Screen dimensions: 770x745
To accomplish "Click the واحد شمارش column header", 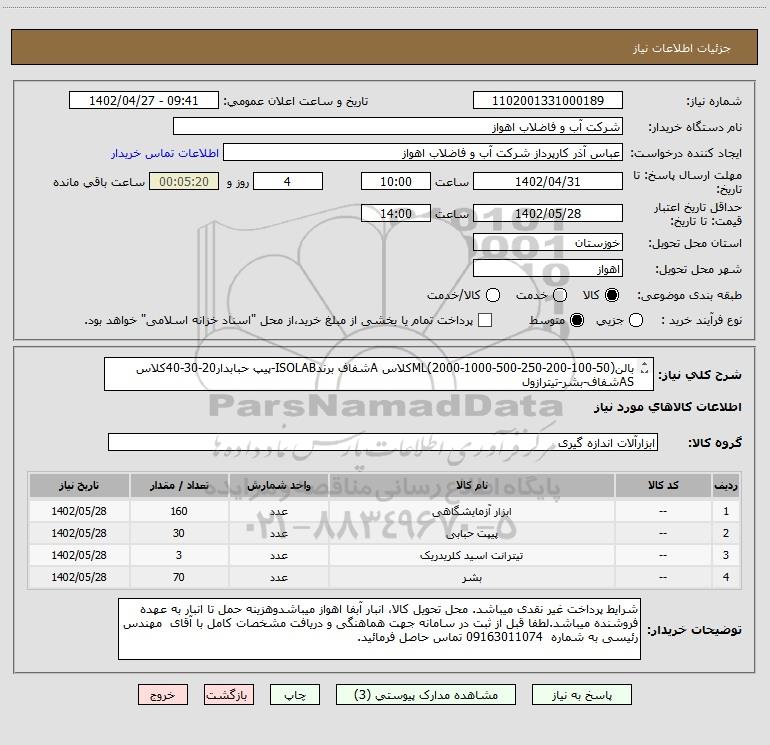I will click(278, 485).
